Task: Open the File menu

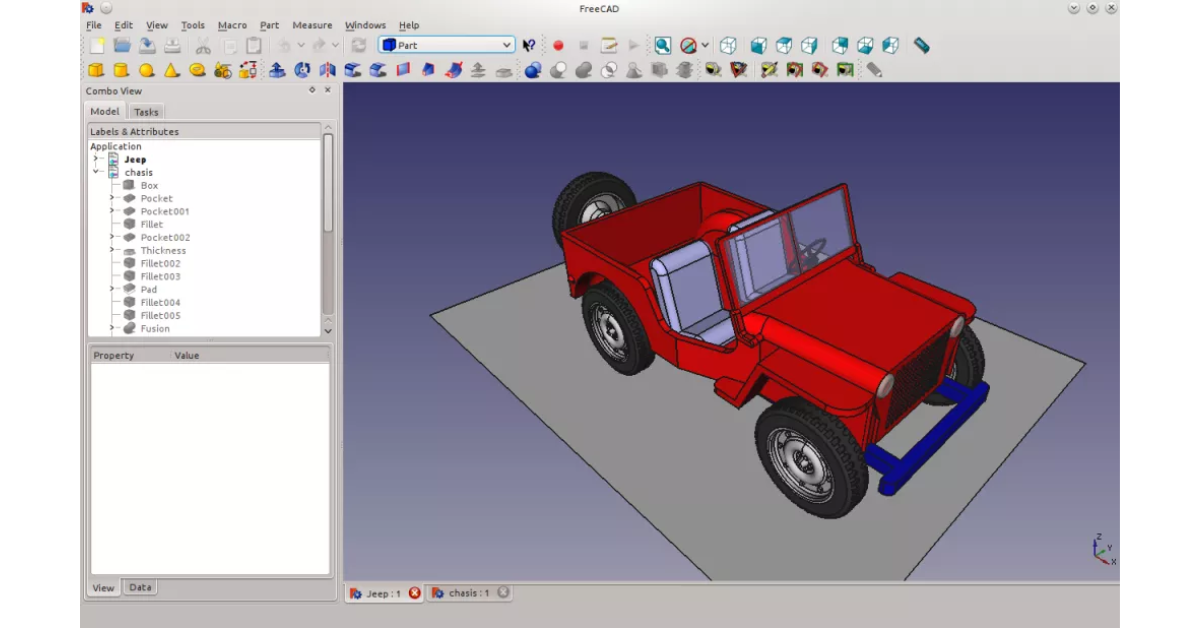Action: pos(93,25)
